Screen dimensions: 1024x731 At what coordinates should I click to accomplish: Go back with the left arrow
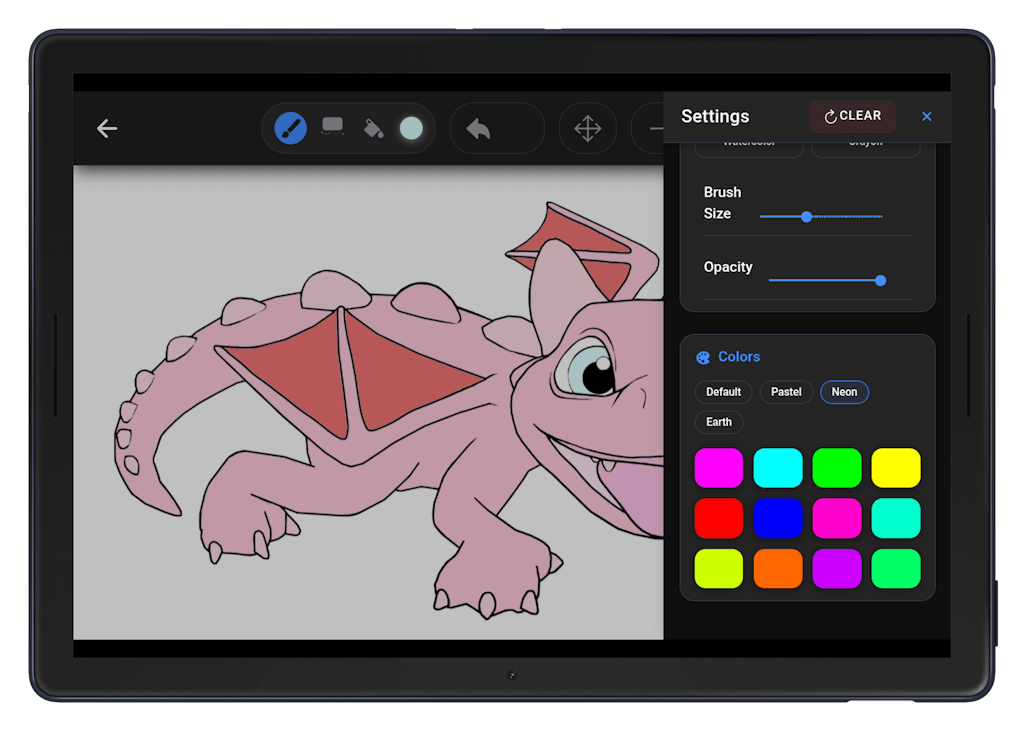point(107,128)
